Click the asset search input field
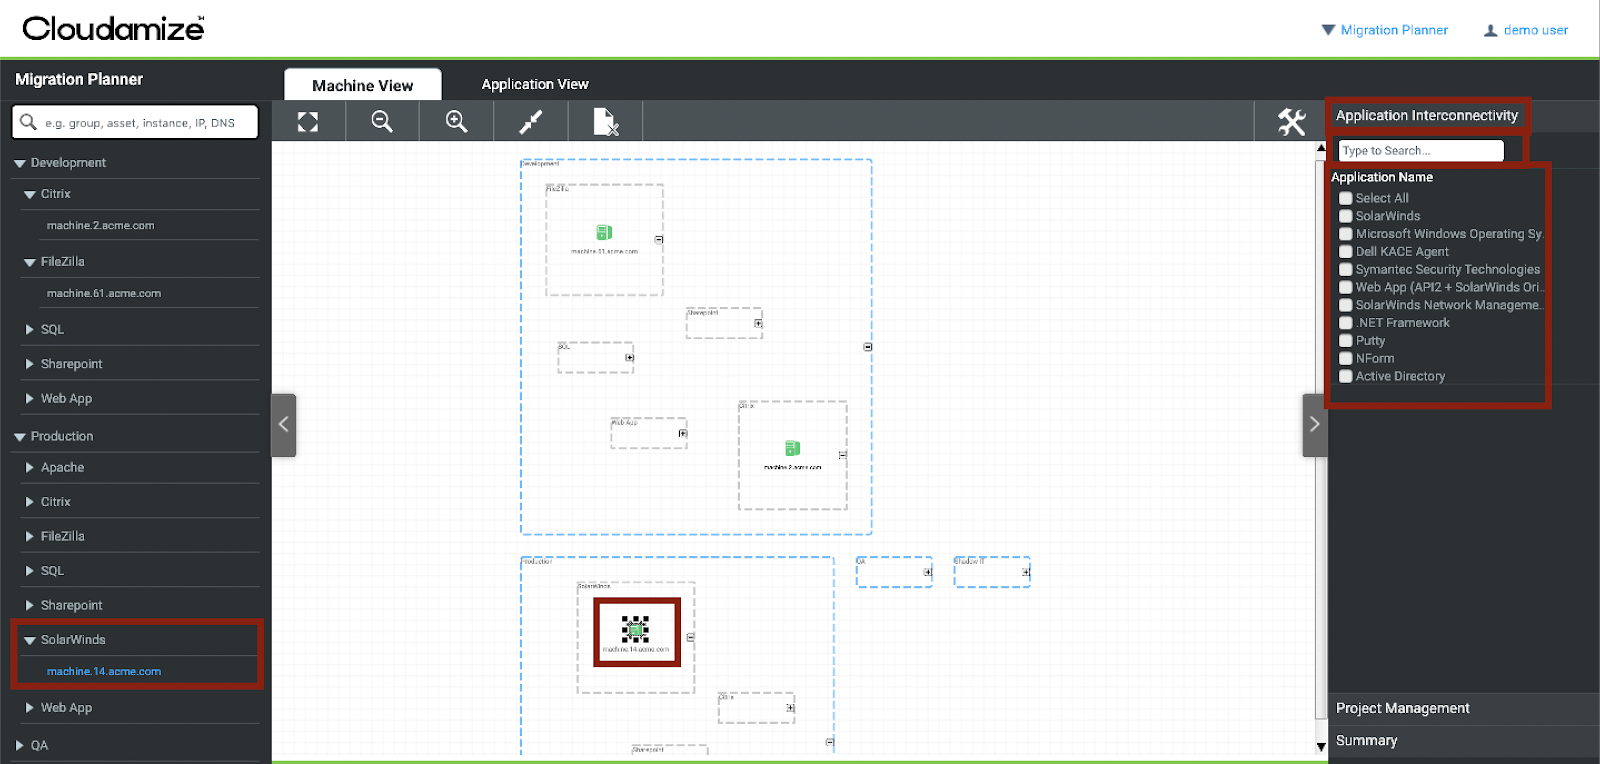This screenshot has height=764, width=1600. [140, 123]
